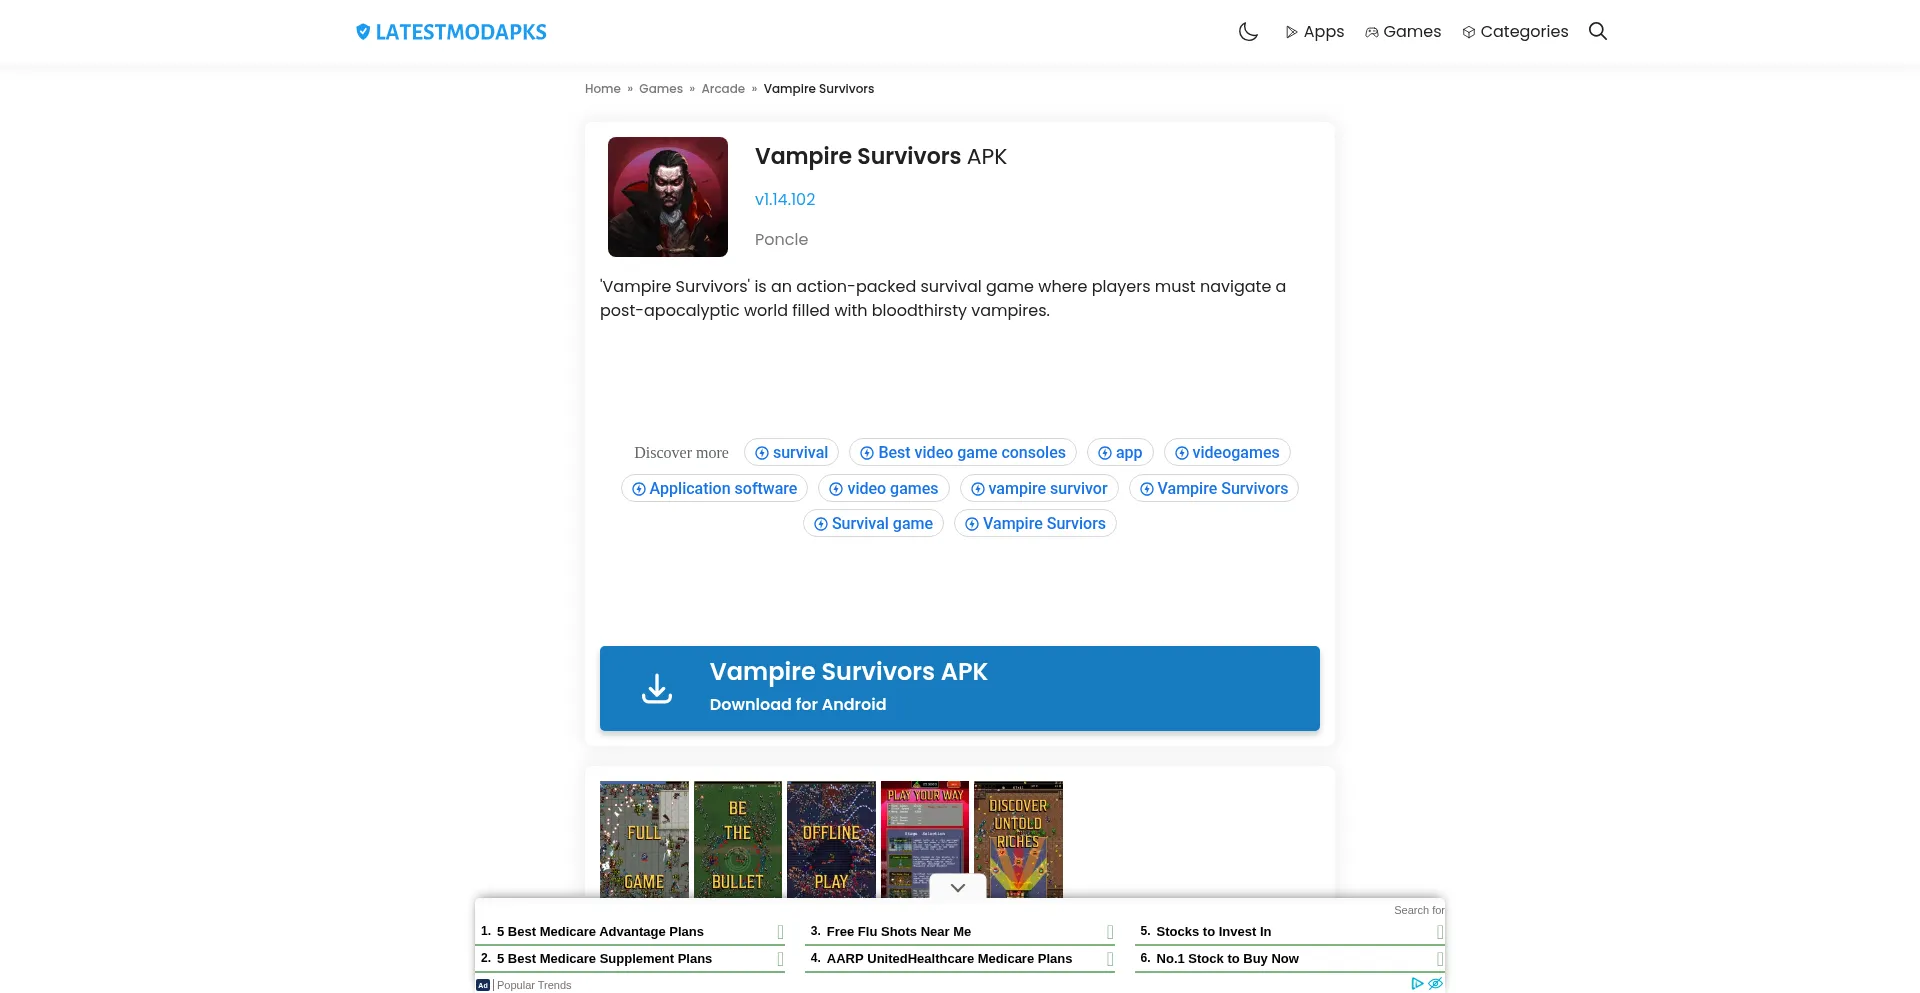
Task: Open search using the magnifier icon
Action: click(1598, 32)
